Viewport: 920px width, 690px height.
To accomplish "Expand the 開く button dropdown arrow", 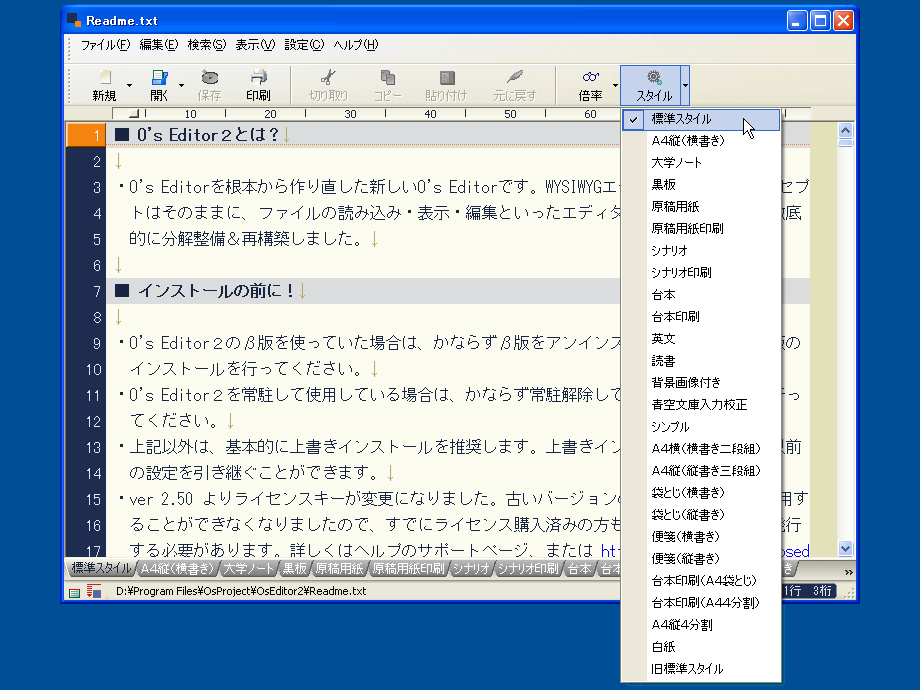I will point(181,86).
